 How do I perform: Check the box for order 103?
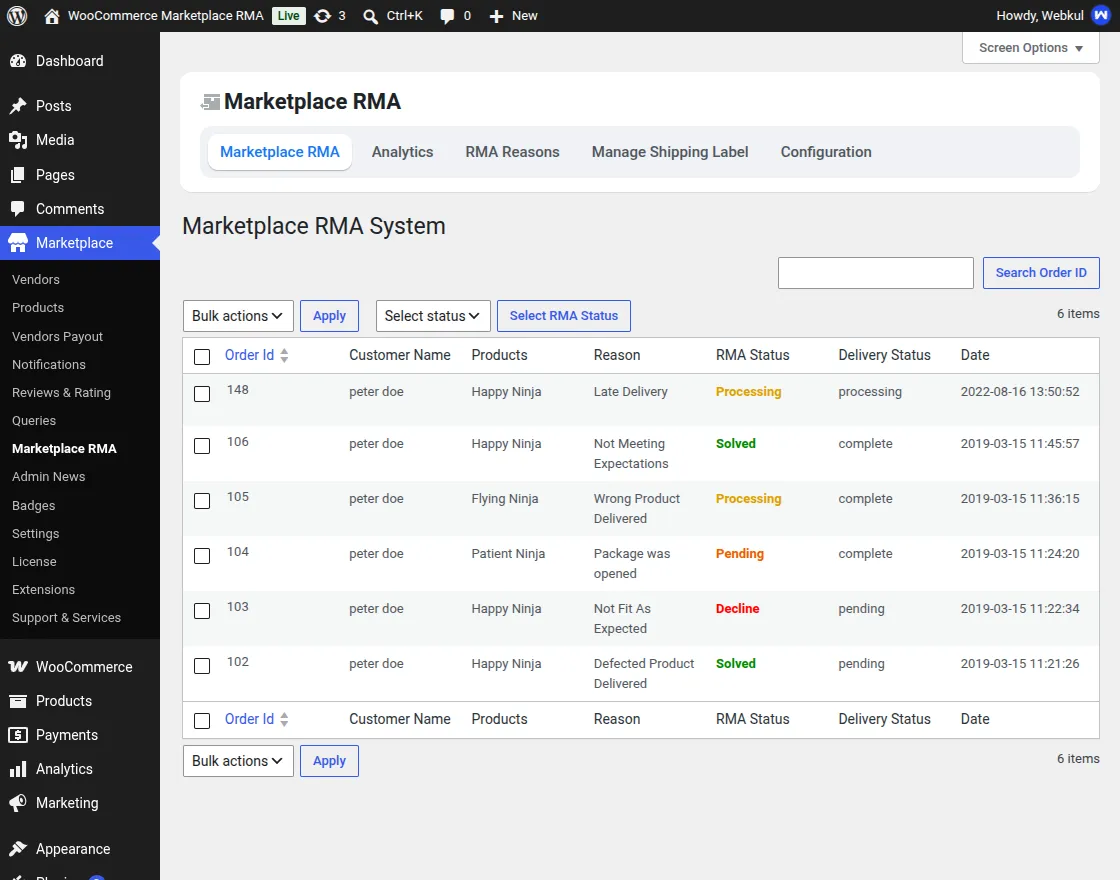(202, 611)
